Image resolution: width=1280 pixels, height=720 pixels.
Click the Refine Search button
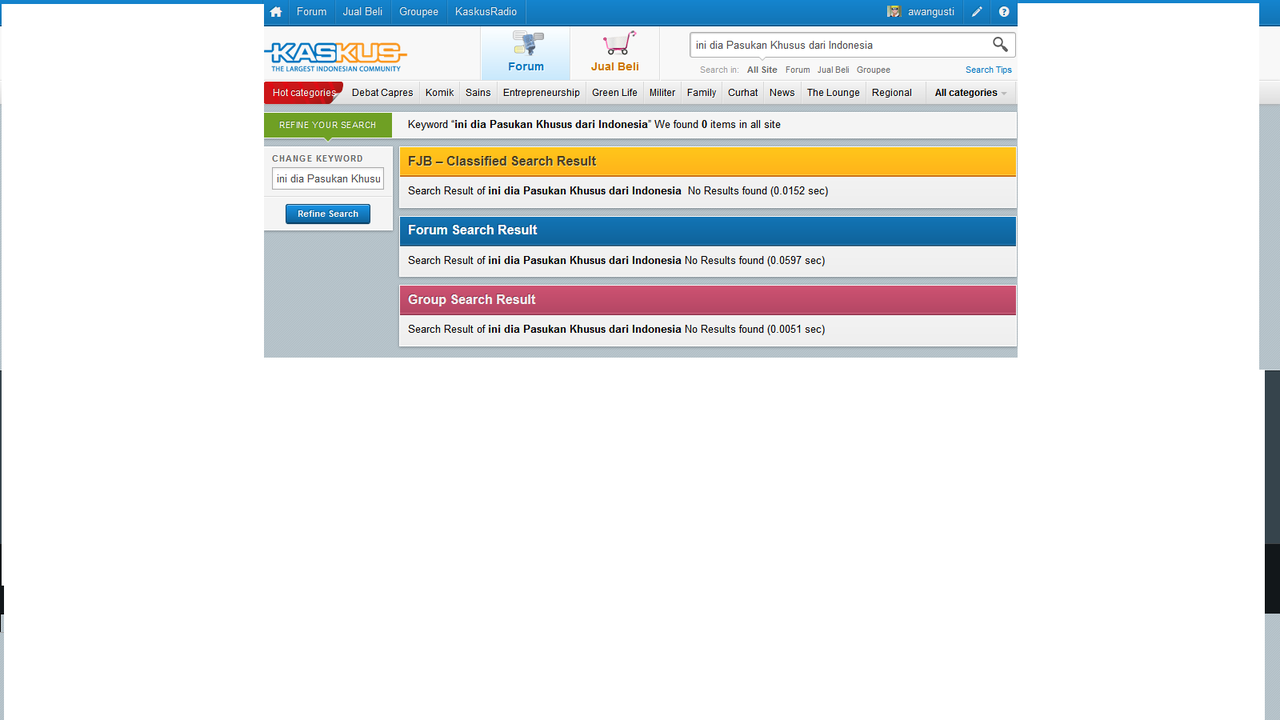tap(328, 214)
